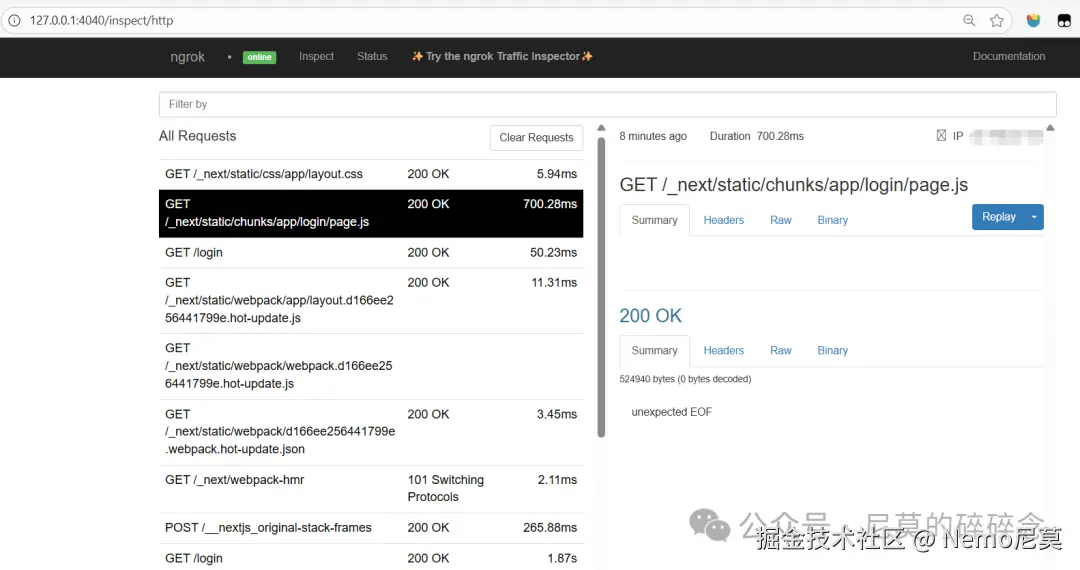Bookmark this page with the star icon

point(997,20)
